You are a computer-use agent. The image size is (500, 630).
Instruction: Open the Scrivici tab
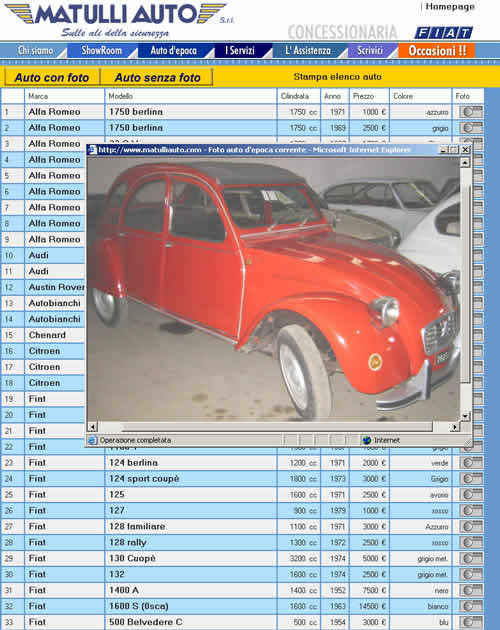point(370,51)
